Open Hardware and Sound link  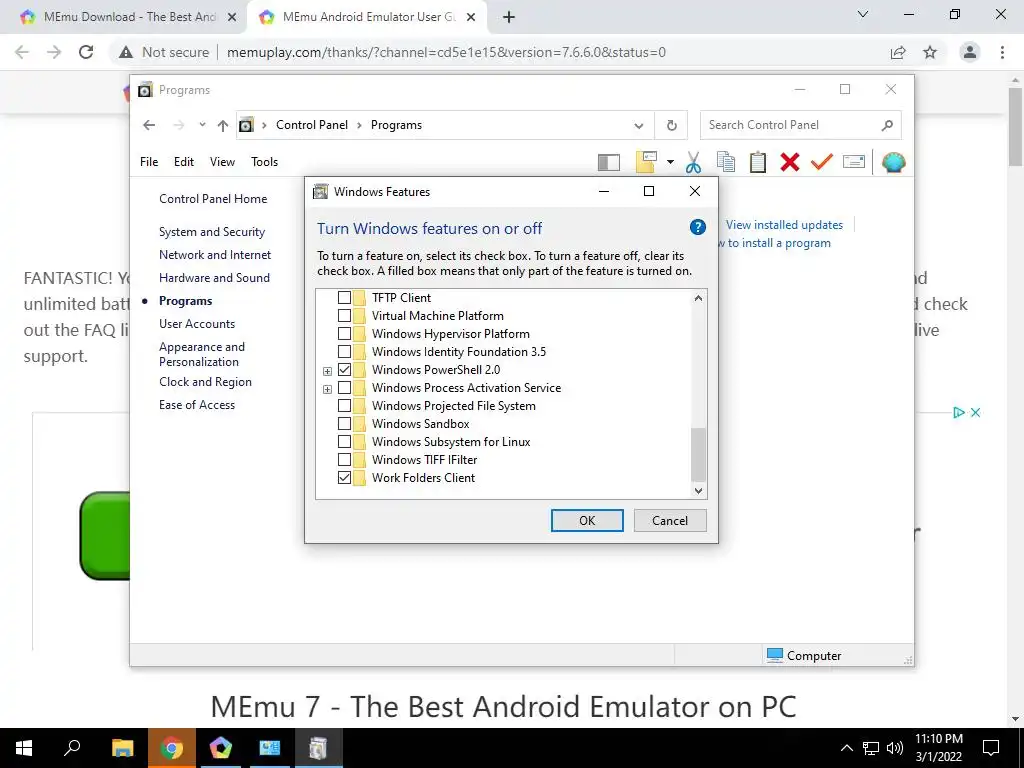point(214,278)
